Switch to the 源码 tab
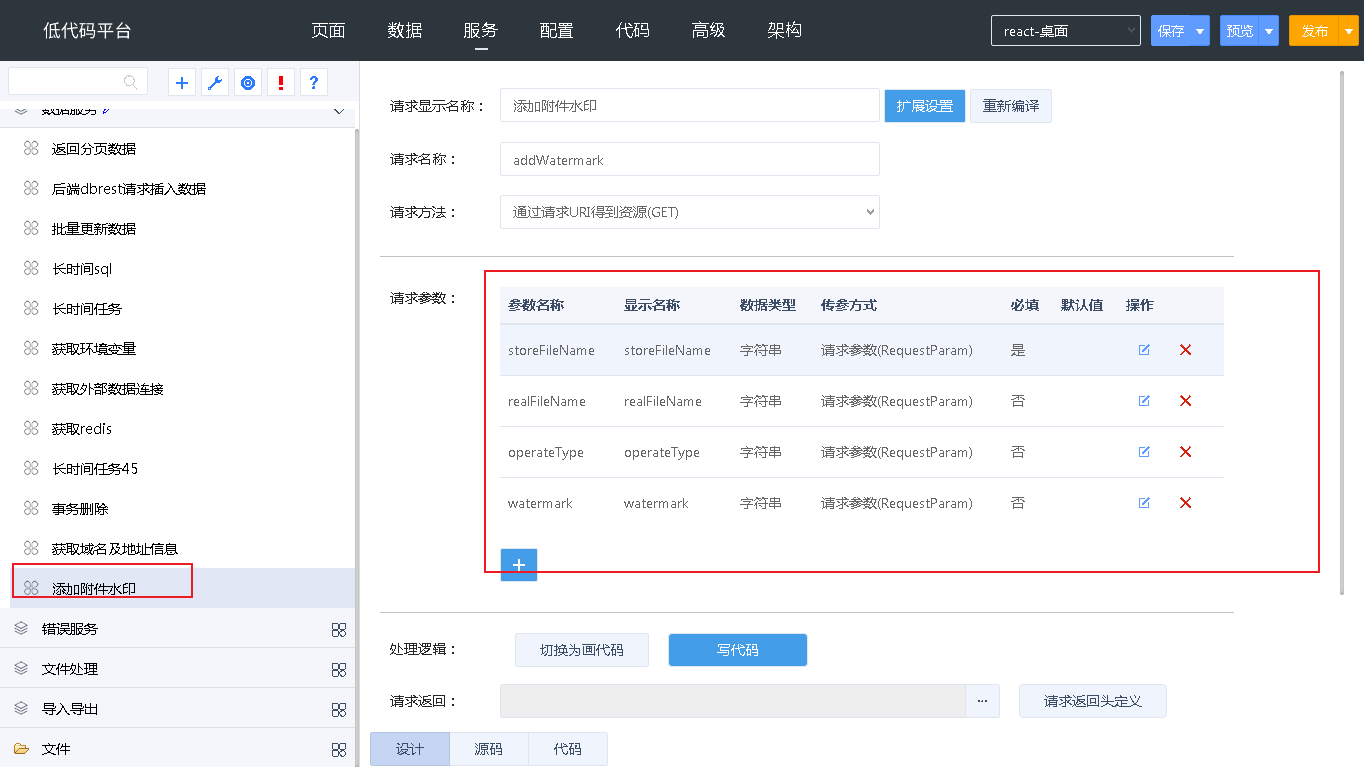 pyautogui.click(x=488, y=749)
